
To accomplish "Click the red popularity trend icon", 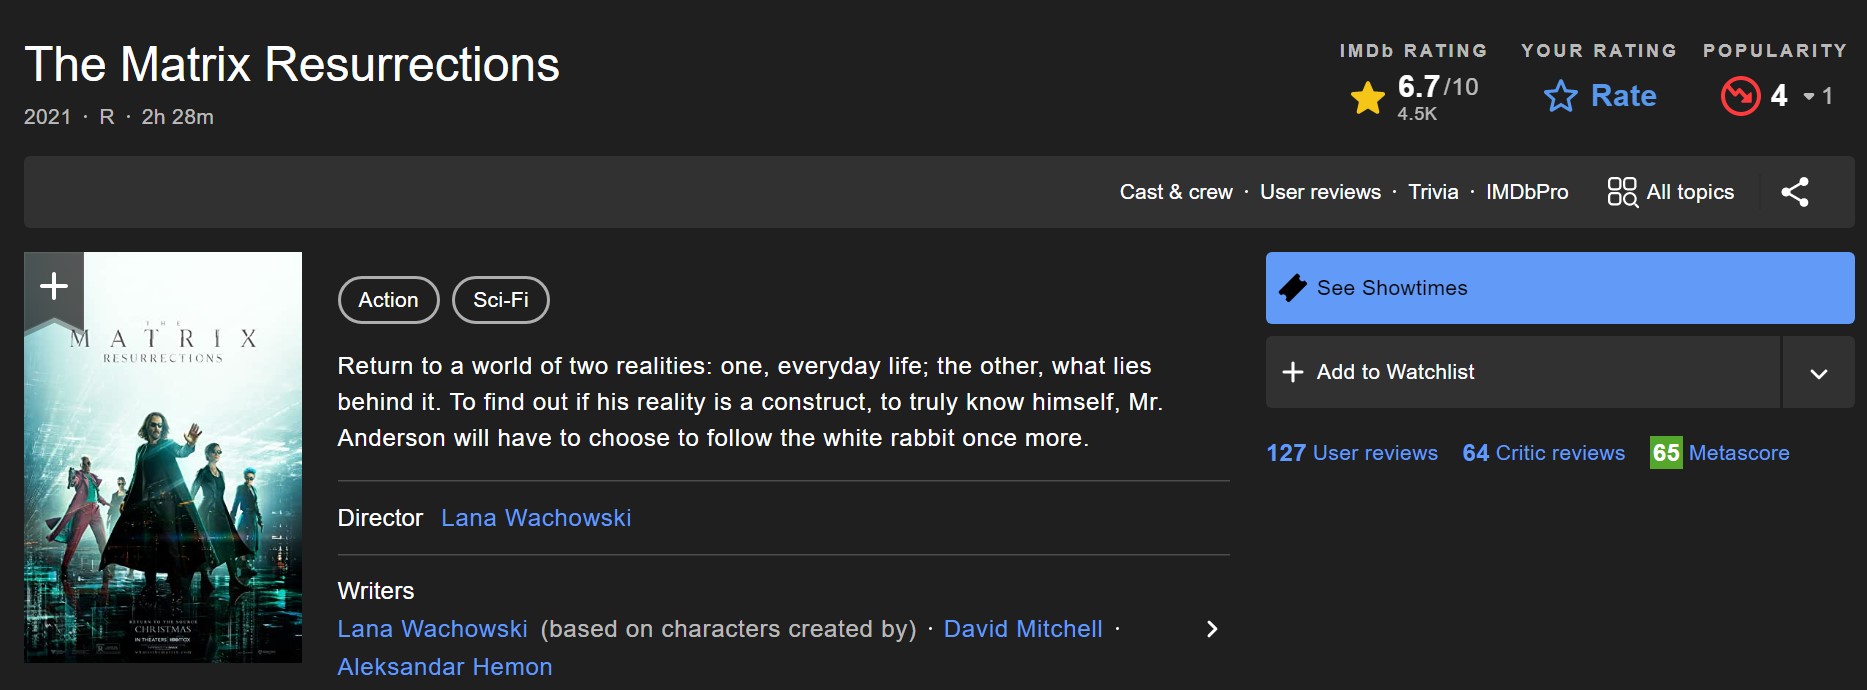I will 1740,96.
